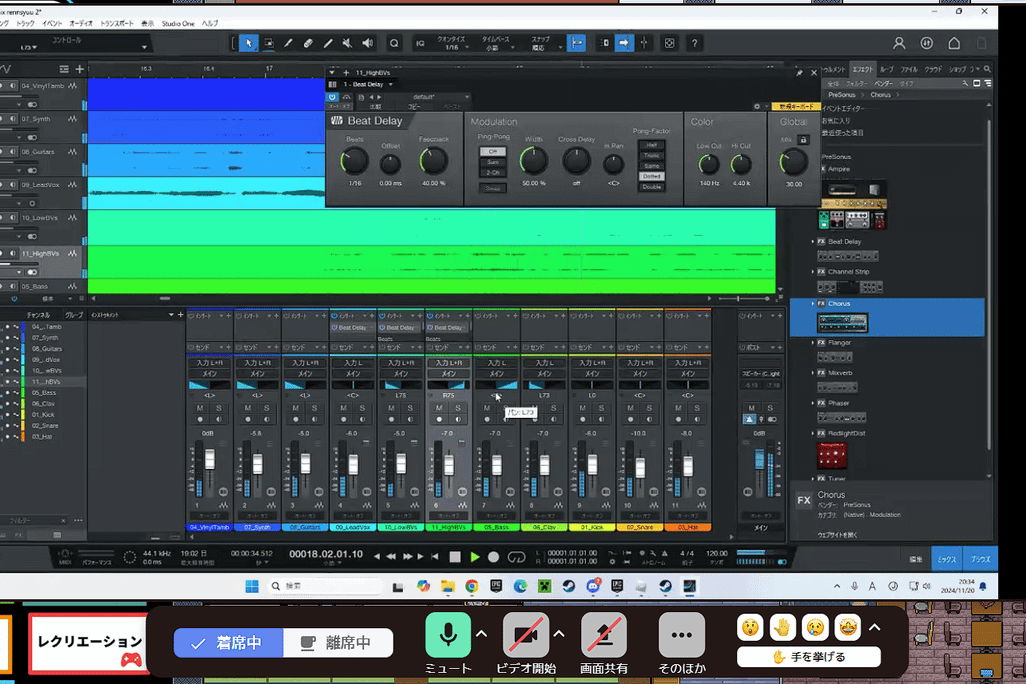
Task: Click the Mix lock icon in Global
Action: click(804, 139)
